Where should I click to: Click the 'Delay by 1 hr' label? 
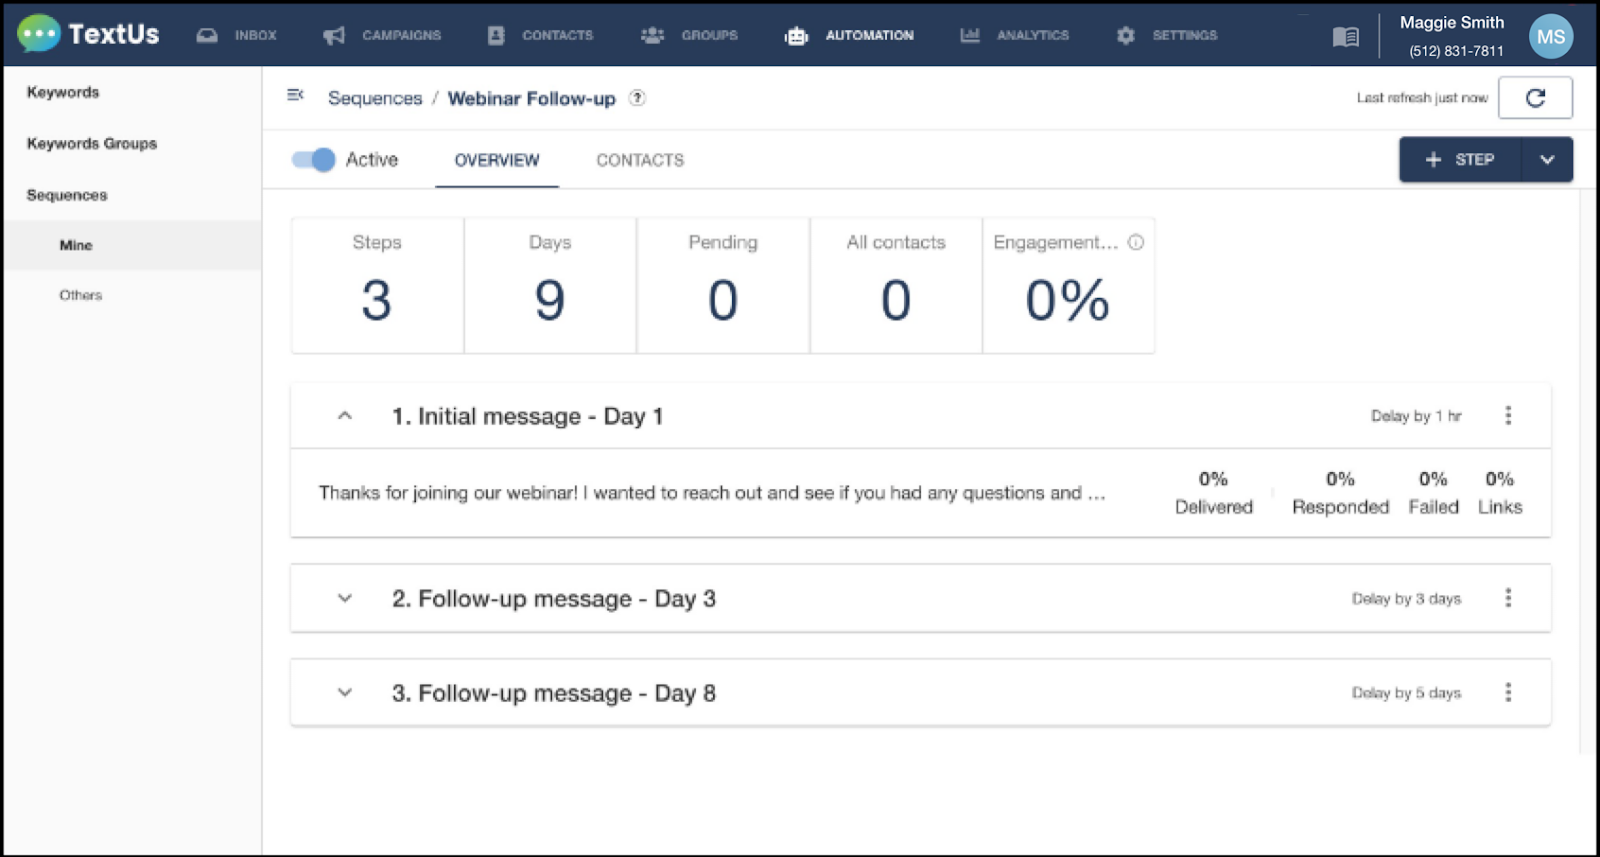click(1416, 416)
